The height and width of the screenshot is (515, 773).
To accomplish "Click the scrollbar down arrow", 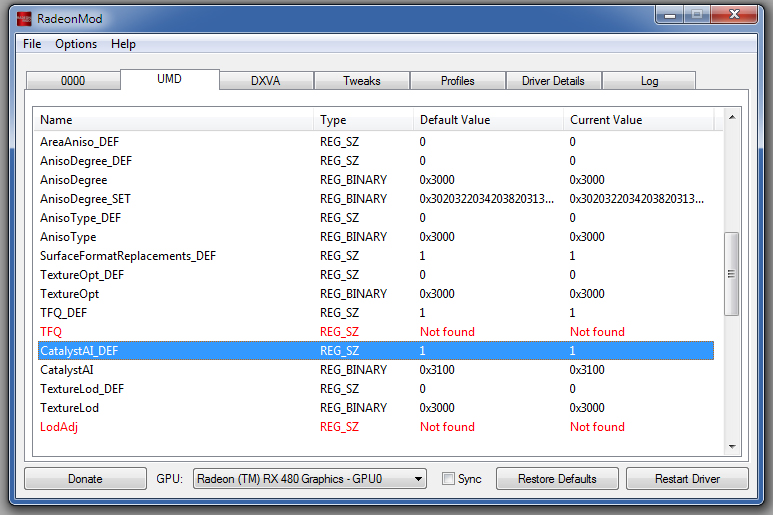I will [732, 446].
